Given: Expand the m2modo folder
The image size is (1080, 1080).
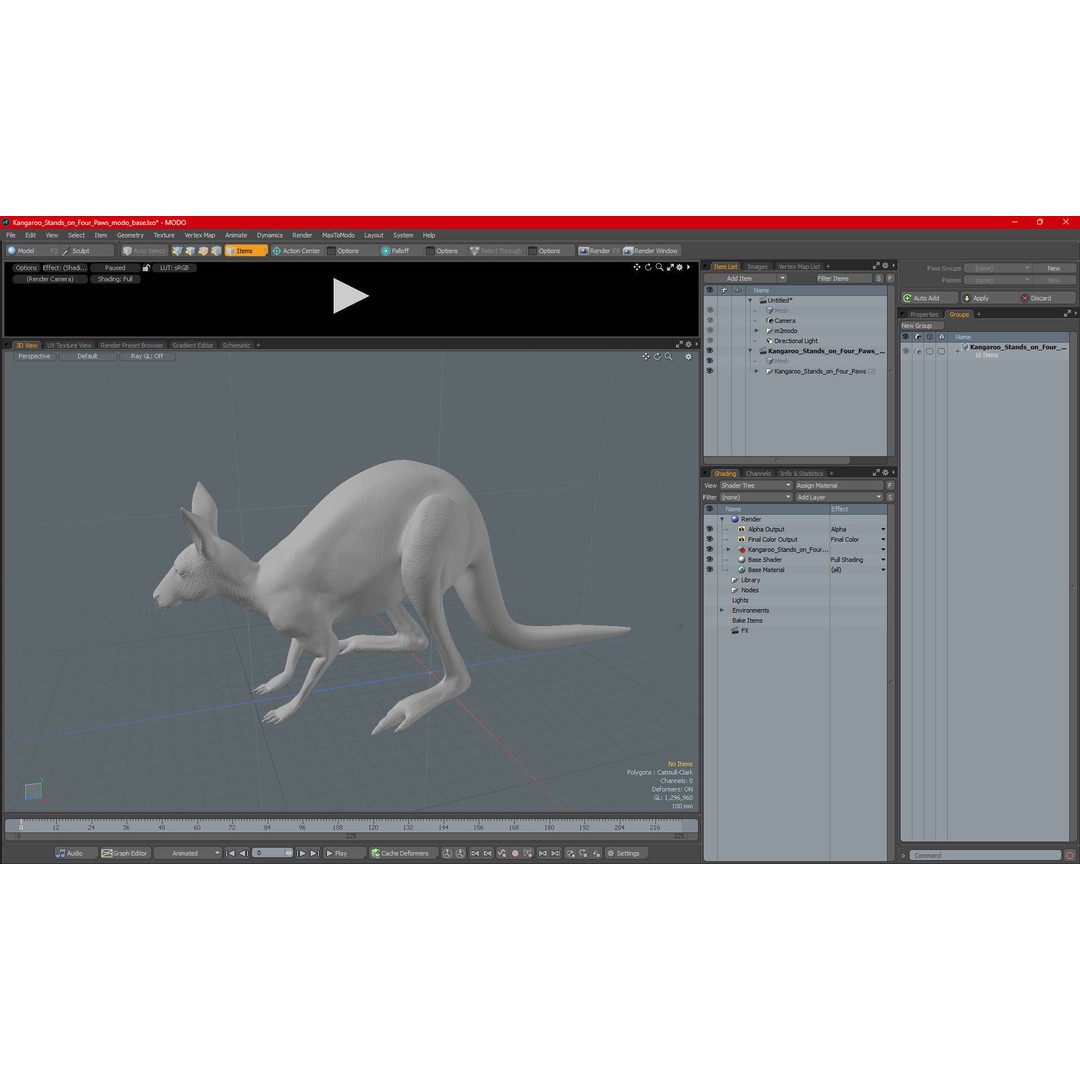Looking at the screenshot, I should 757,331.
